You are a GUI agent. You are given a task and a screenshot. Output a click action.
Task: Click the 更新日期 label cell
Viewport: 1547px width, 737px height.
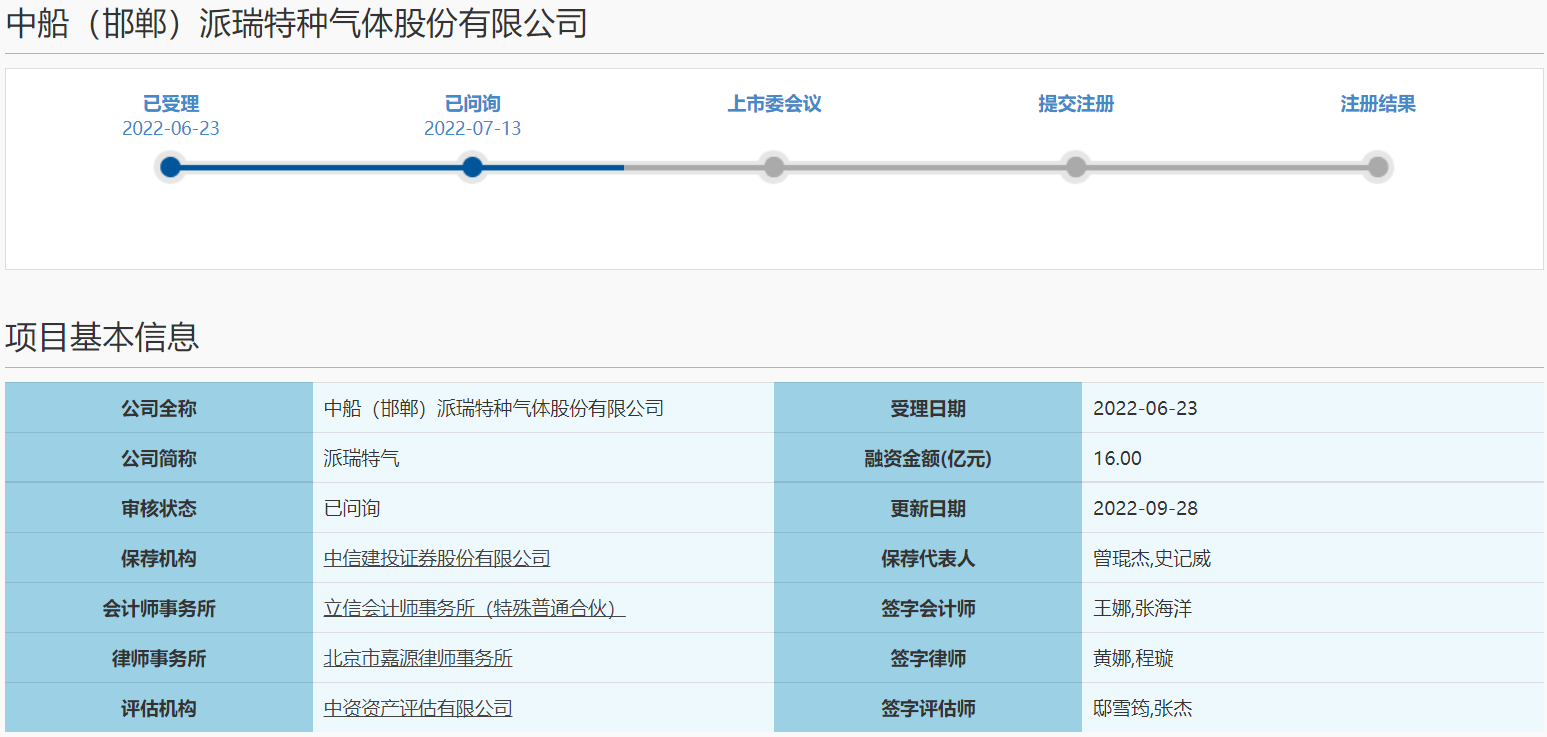click(928, 508)
